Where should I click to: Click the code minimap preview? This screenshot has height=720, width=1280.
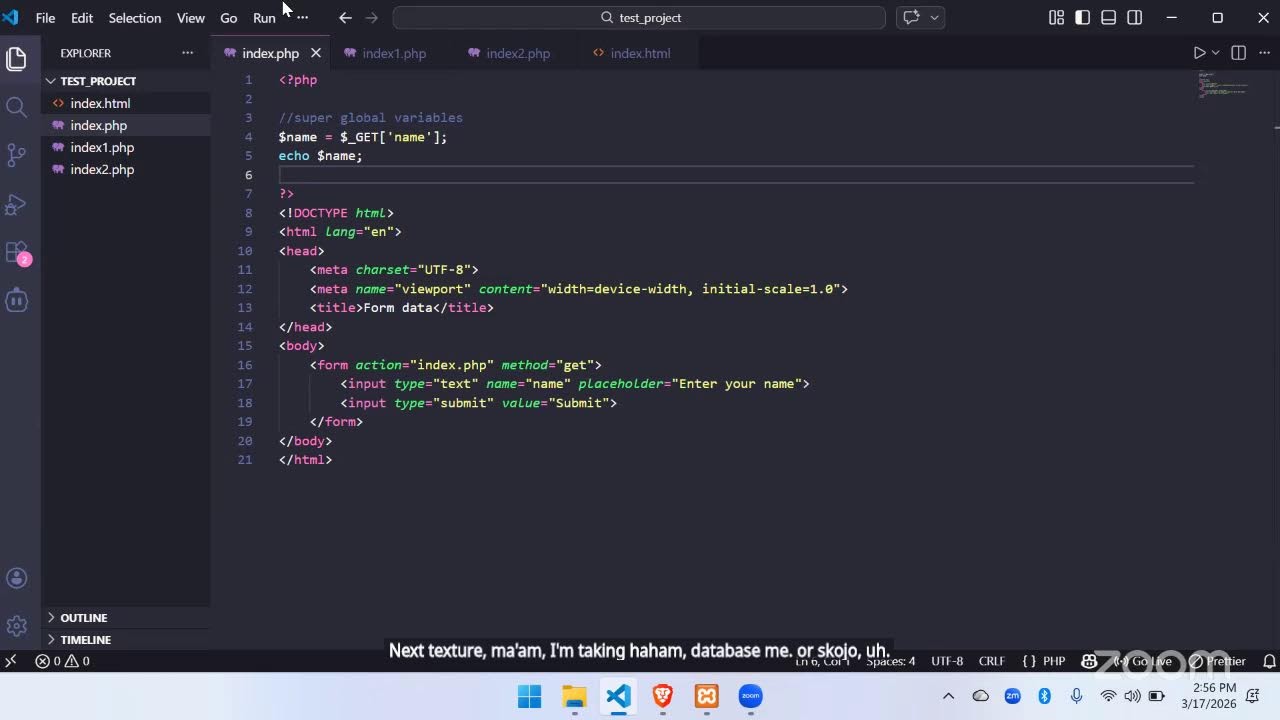[x=1222, y=85]
